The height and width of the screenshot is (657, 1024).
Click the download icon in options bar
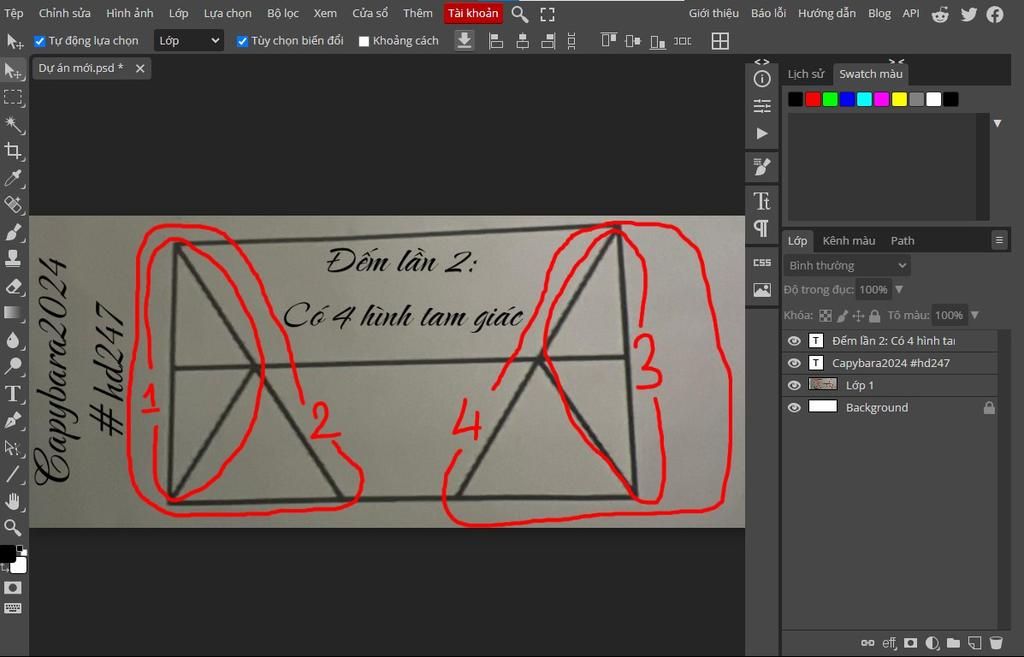click(x=464, y=40)
